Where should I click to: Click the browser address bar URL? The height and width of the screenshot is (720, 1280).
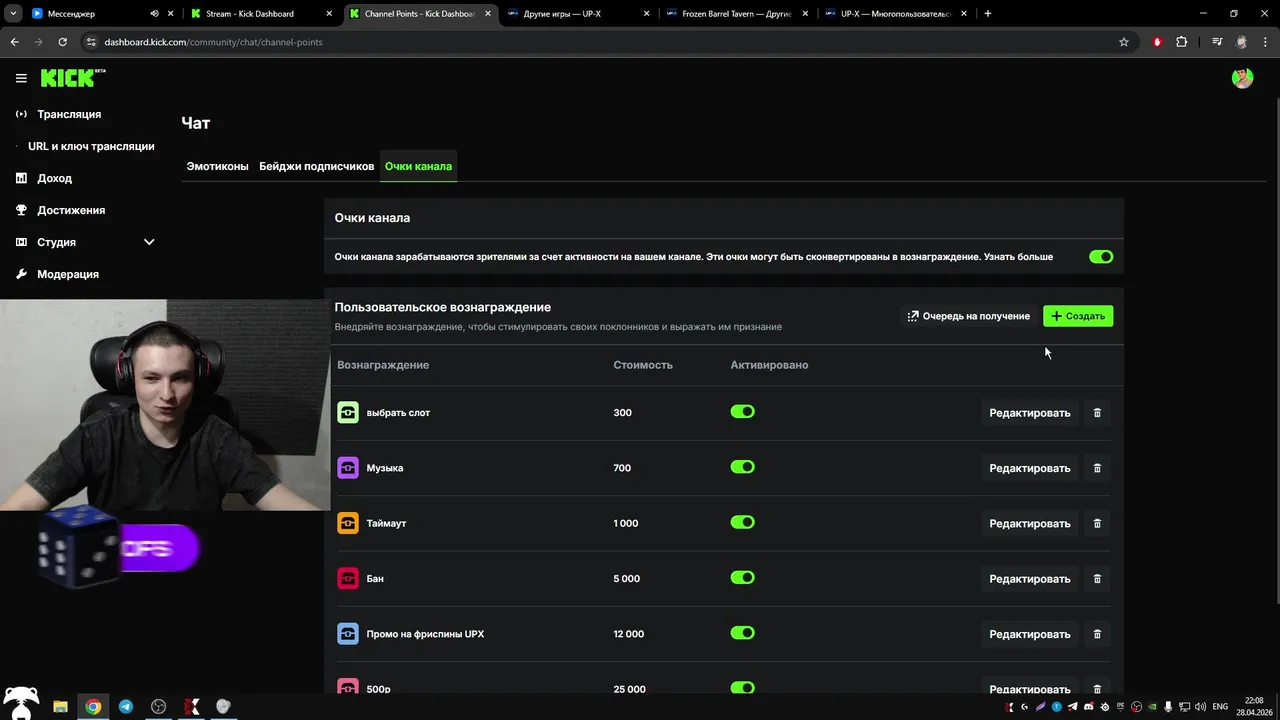coord(213,42)
